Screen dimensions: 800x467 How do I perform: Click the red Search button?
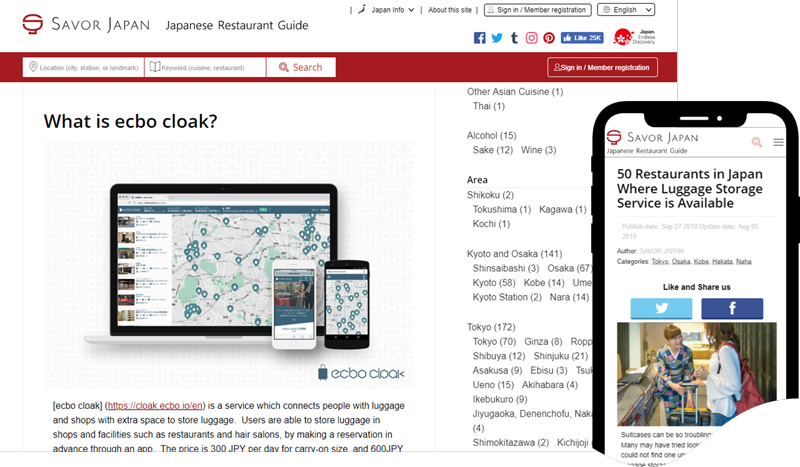[x=300, y=67]
